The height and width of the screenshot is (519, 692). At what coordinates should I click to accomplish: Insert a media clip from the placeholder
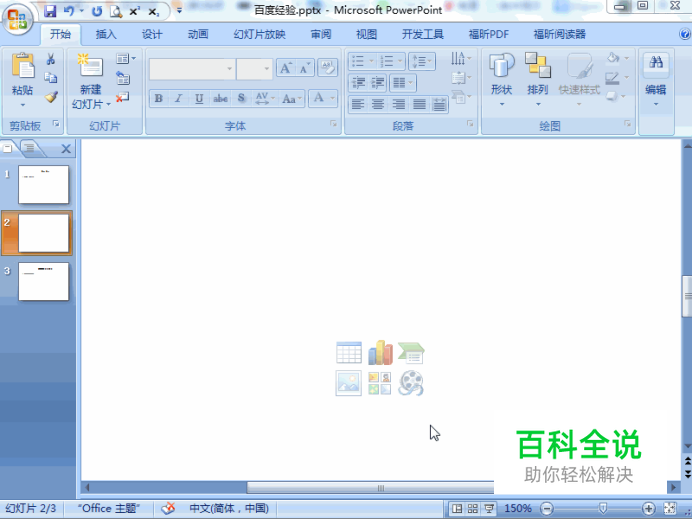click(411, 383)
